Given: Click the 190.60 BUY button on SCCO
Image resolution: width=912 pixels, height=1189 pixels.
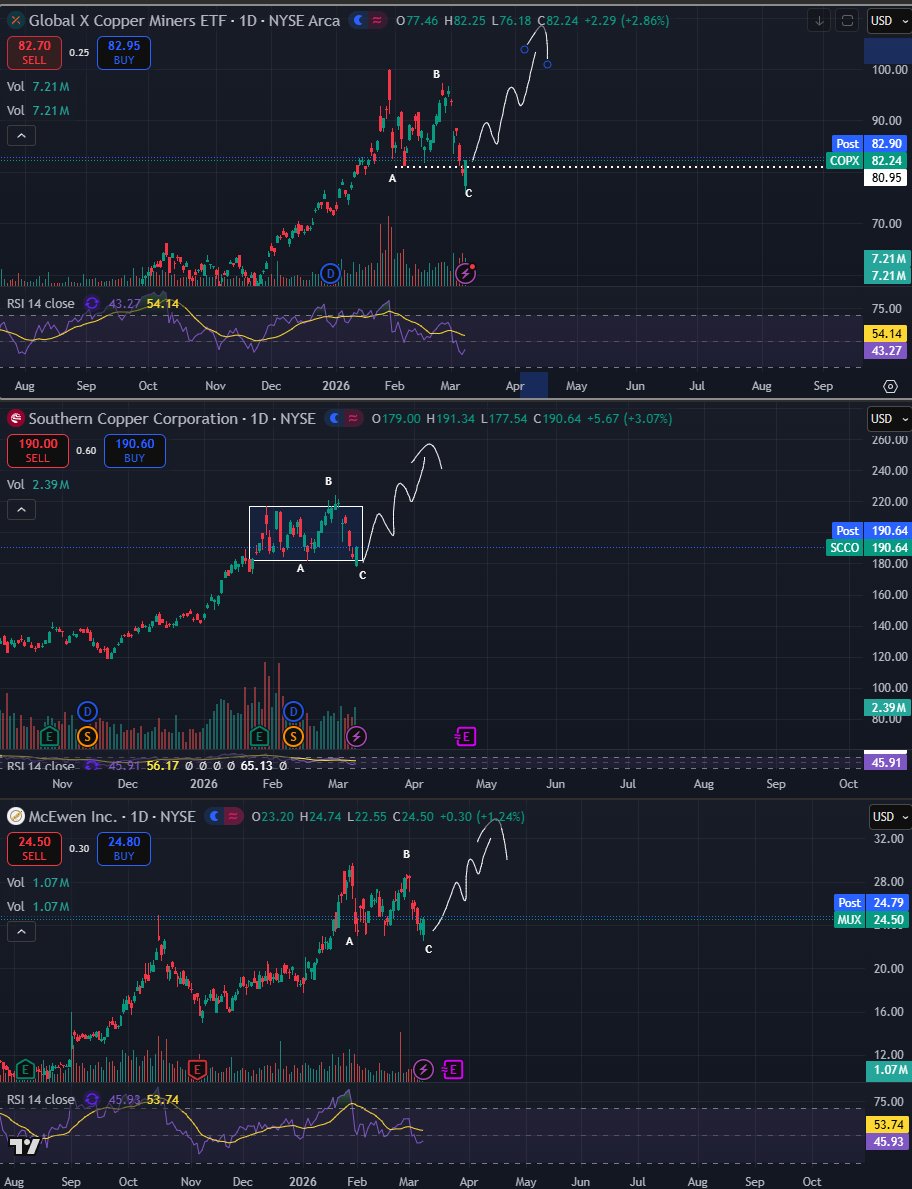Looking at the screenshot, I should (x=134, y=450).
